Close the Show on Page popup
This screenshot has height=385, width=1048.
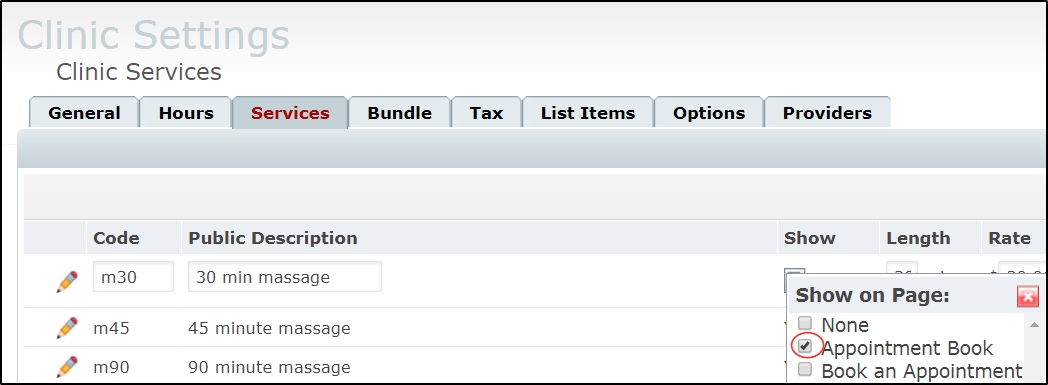tap(1027, 296)
